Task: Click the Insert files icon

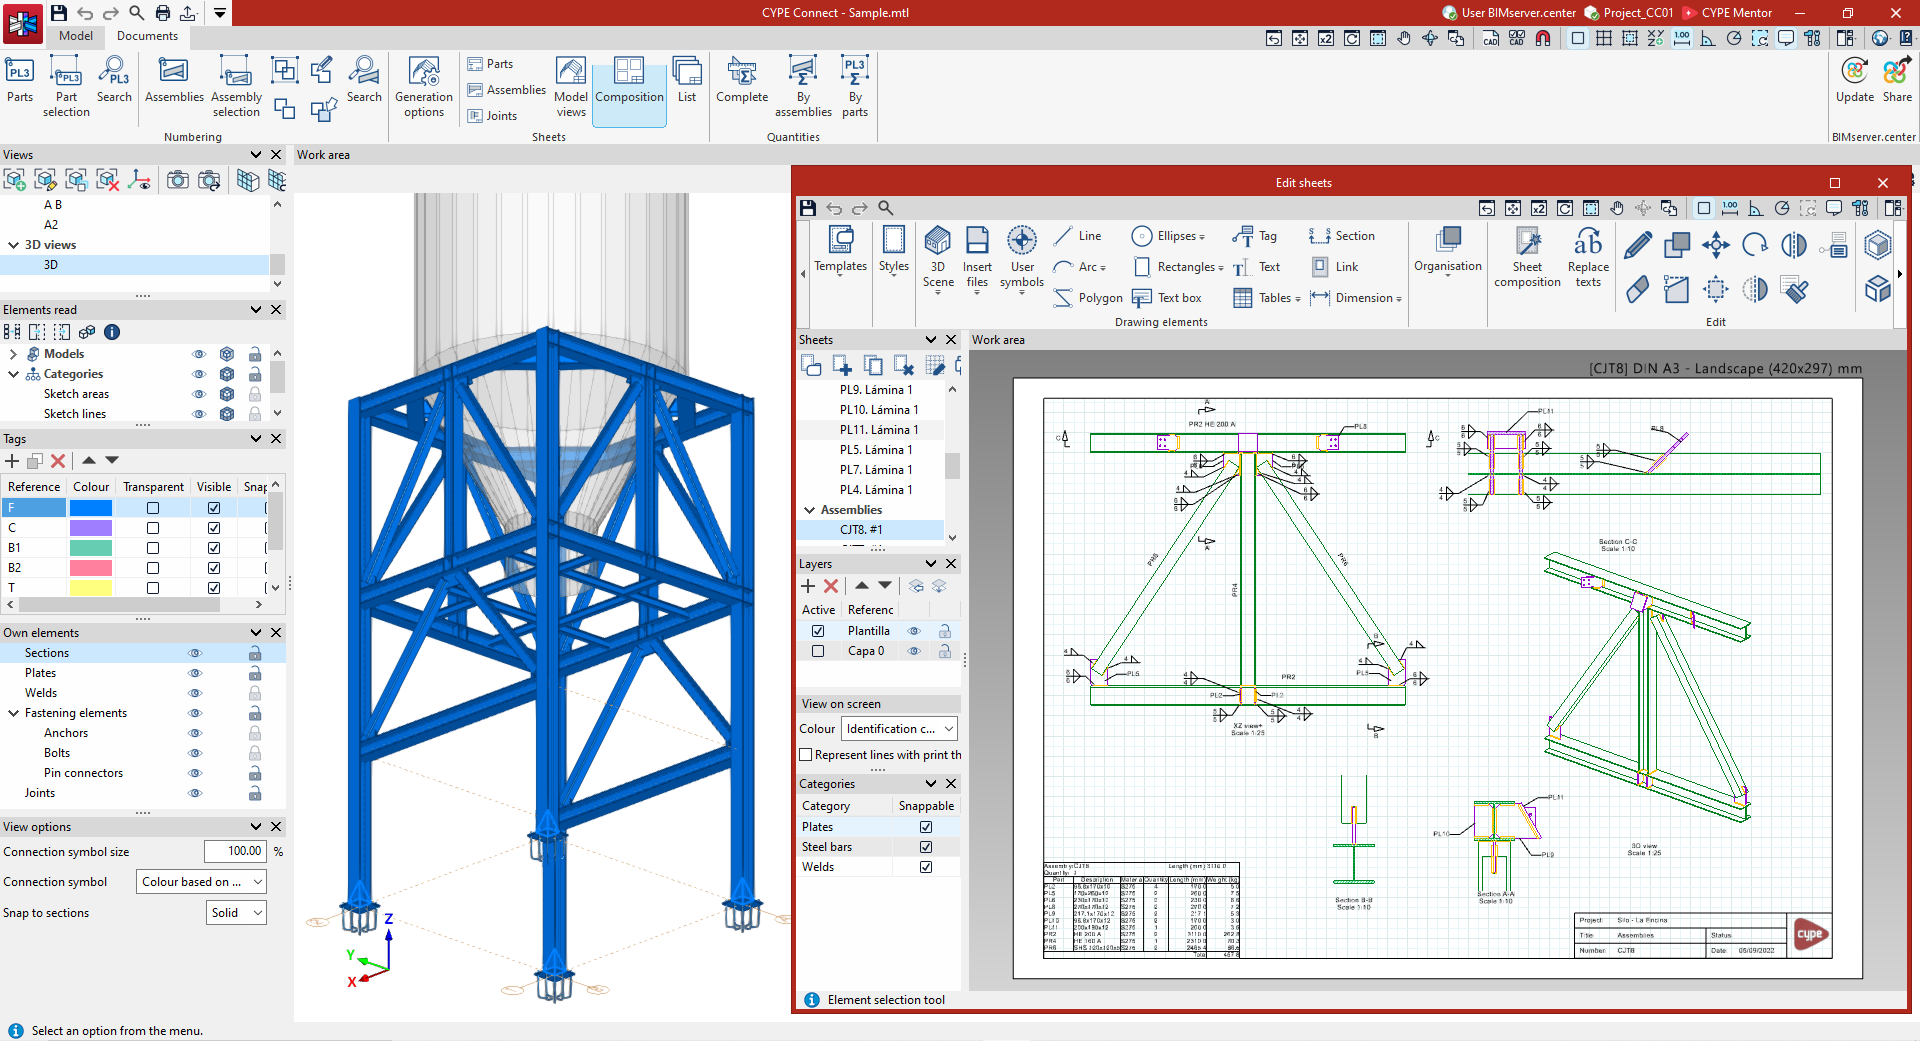Action: [x=977, y=257]
